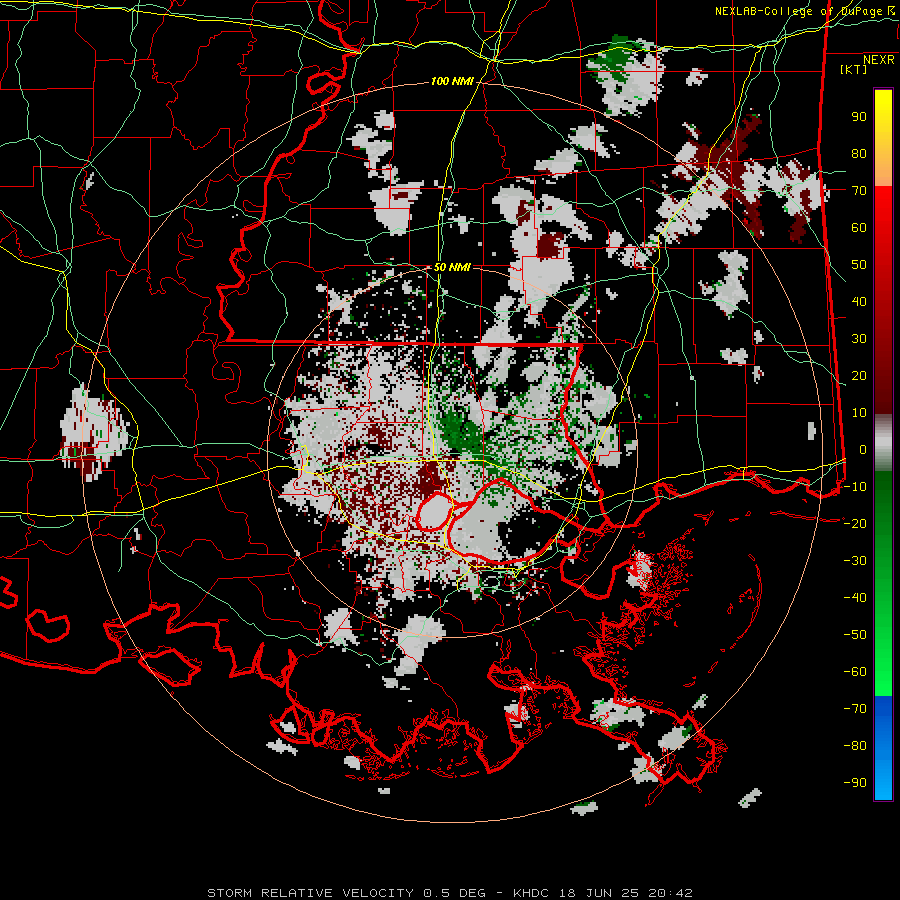Select the positive 60 legend value
The width and height of the screenshot is (900, 900).
pyautogui.click(x=859, y=228)
